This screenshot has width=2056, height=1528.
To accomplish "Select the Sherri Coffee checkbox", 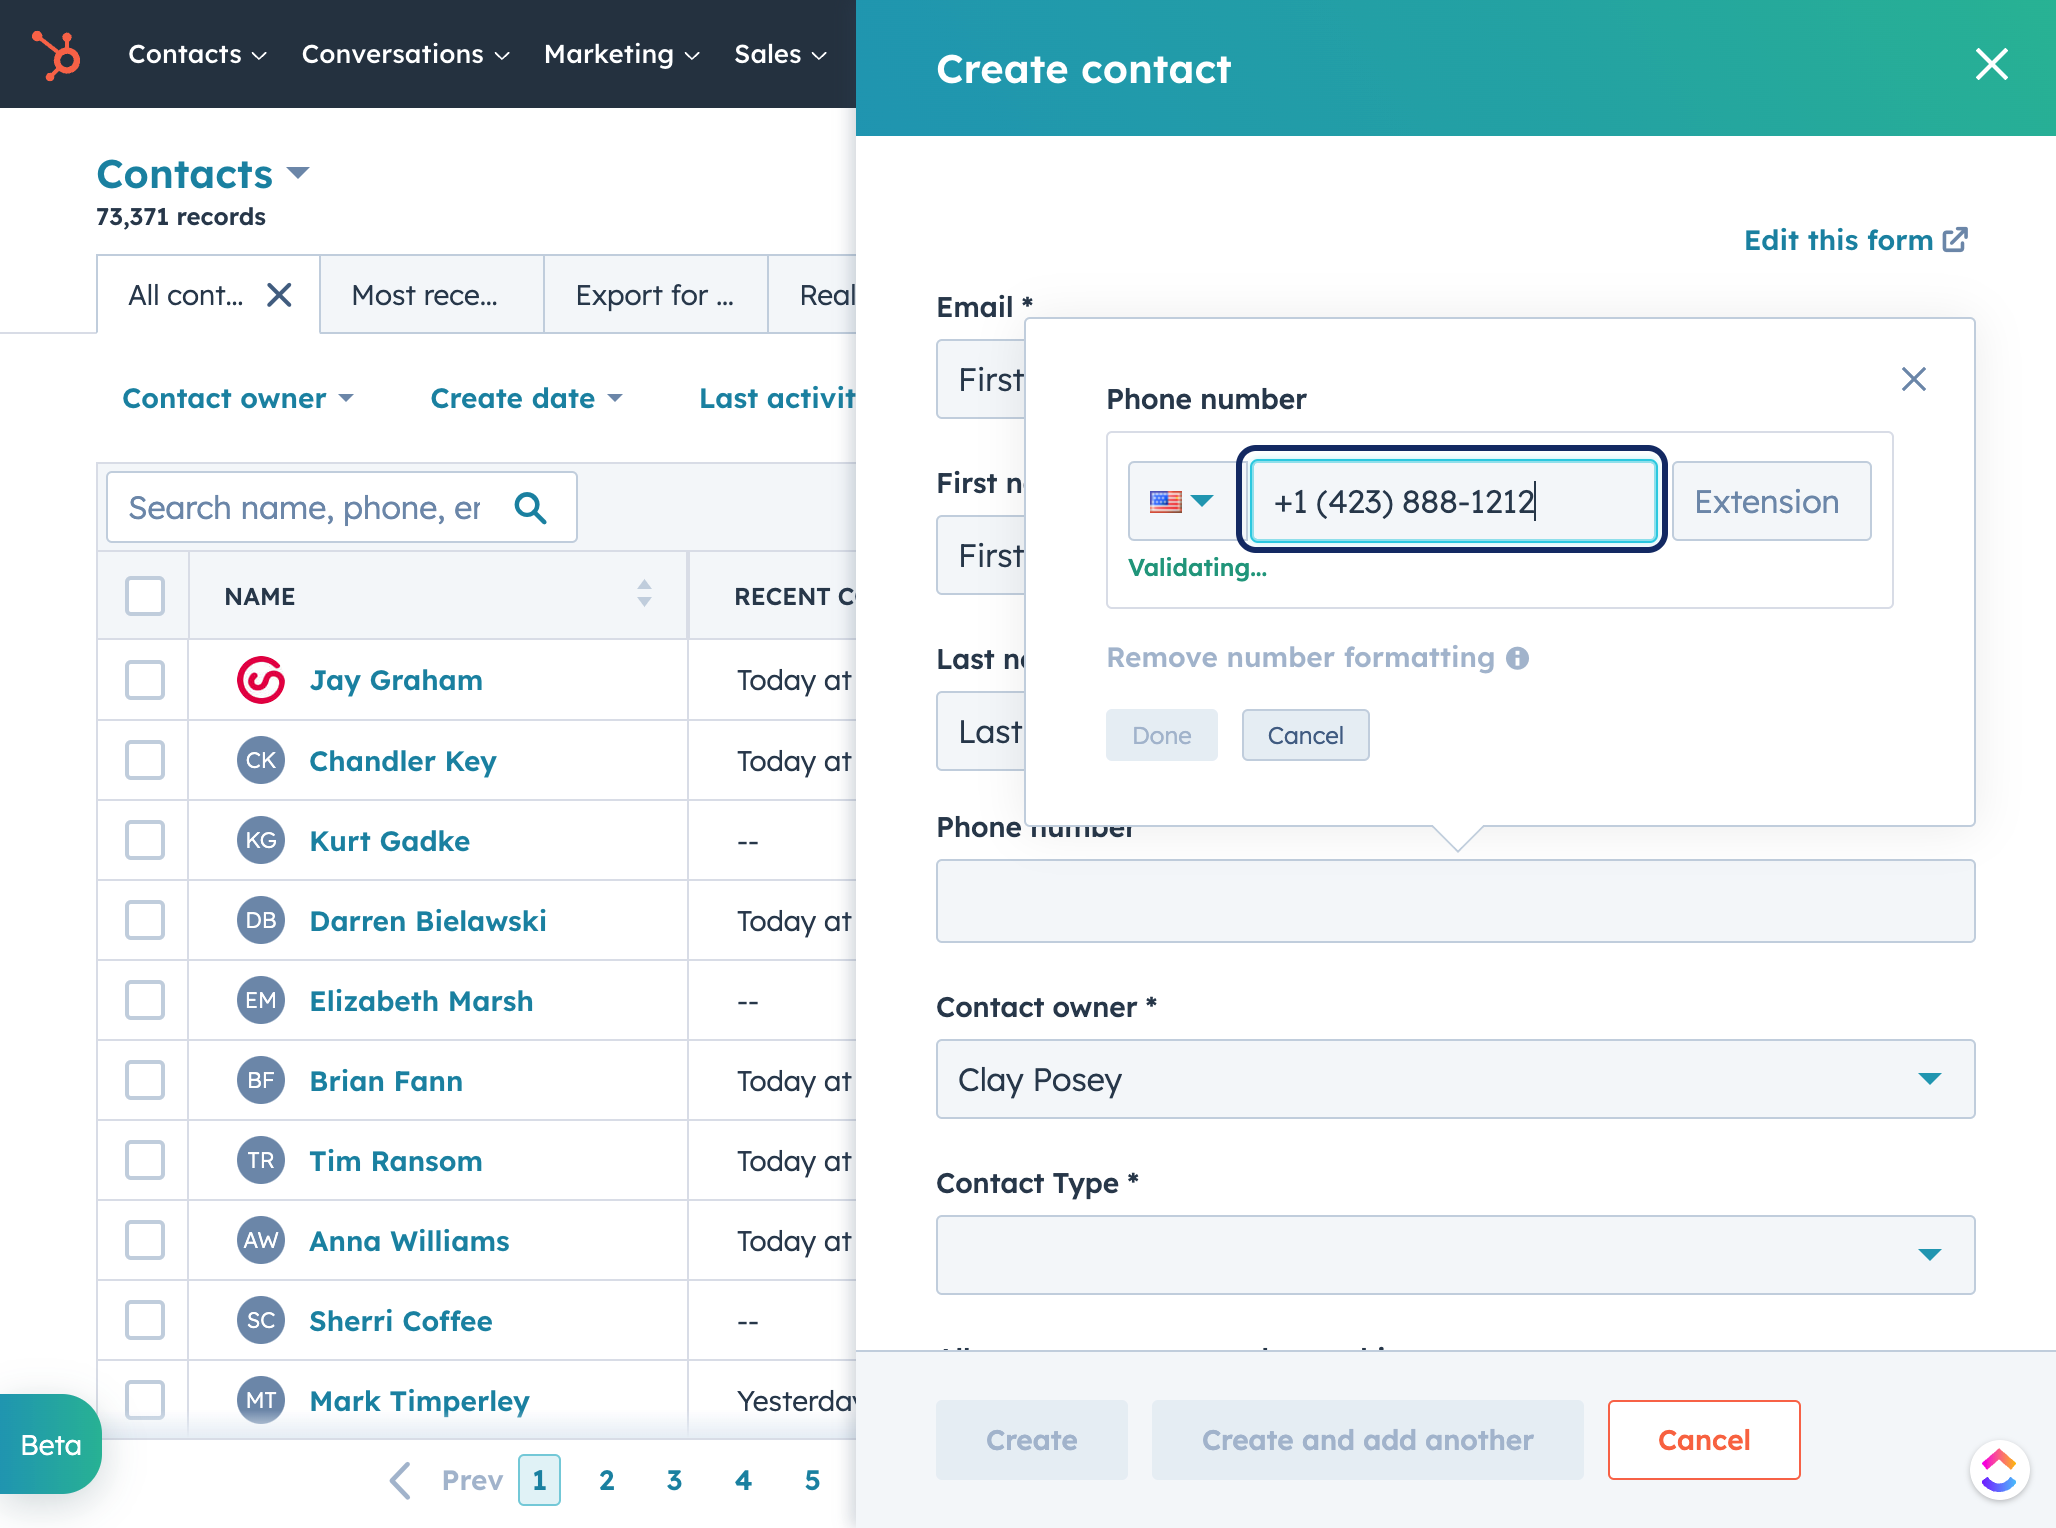I will tap(145, 1320).
